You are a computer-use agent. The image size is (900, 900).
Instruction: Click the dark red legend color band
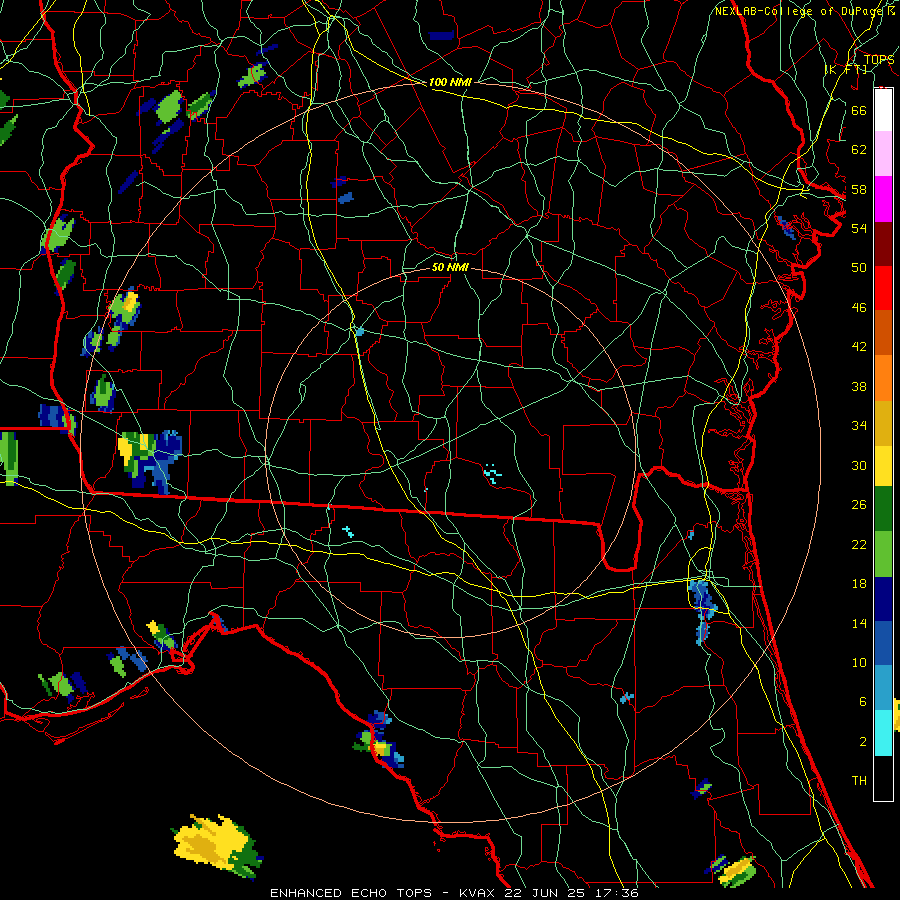[x=883, y=243]
